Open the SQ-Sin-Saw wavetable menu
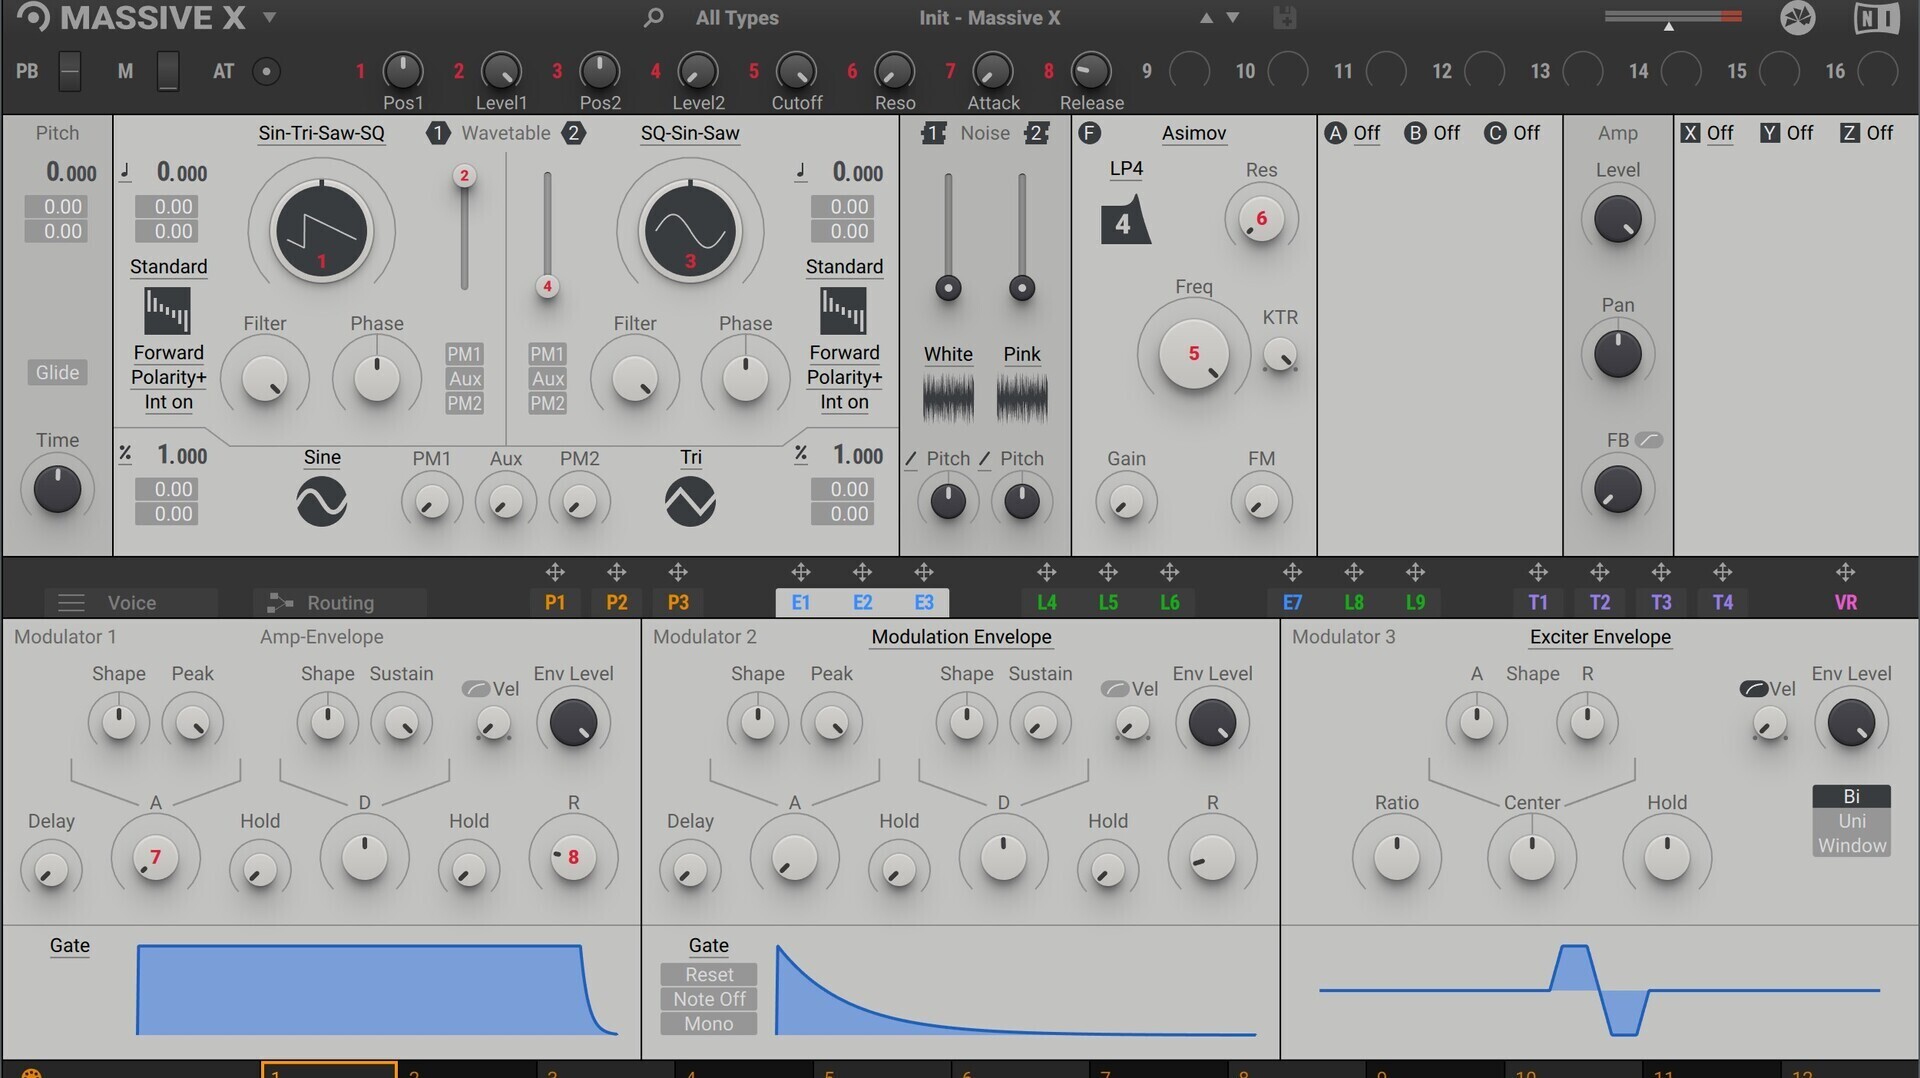Viewport: 1920px width, 1078px height. click(x=690, y=133)
